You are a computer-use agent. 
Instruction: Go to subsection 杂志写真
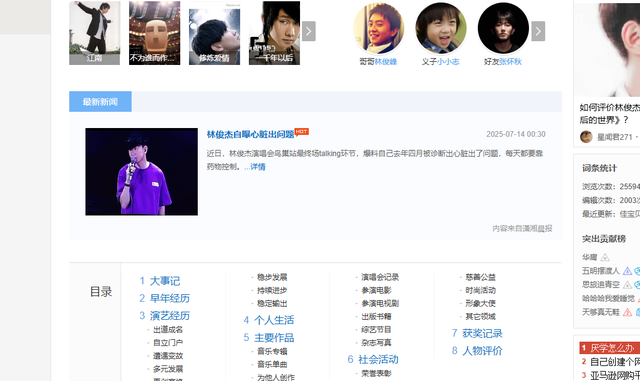[376, 343]
